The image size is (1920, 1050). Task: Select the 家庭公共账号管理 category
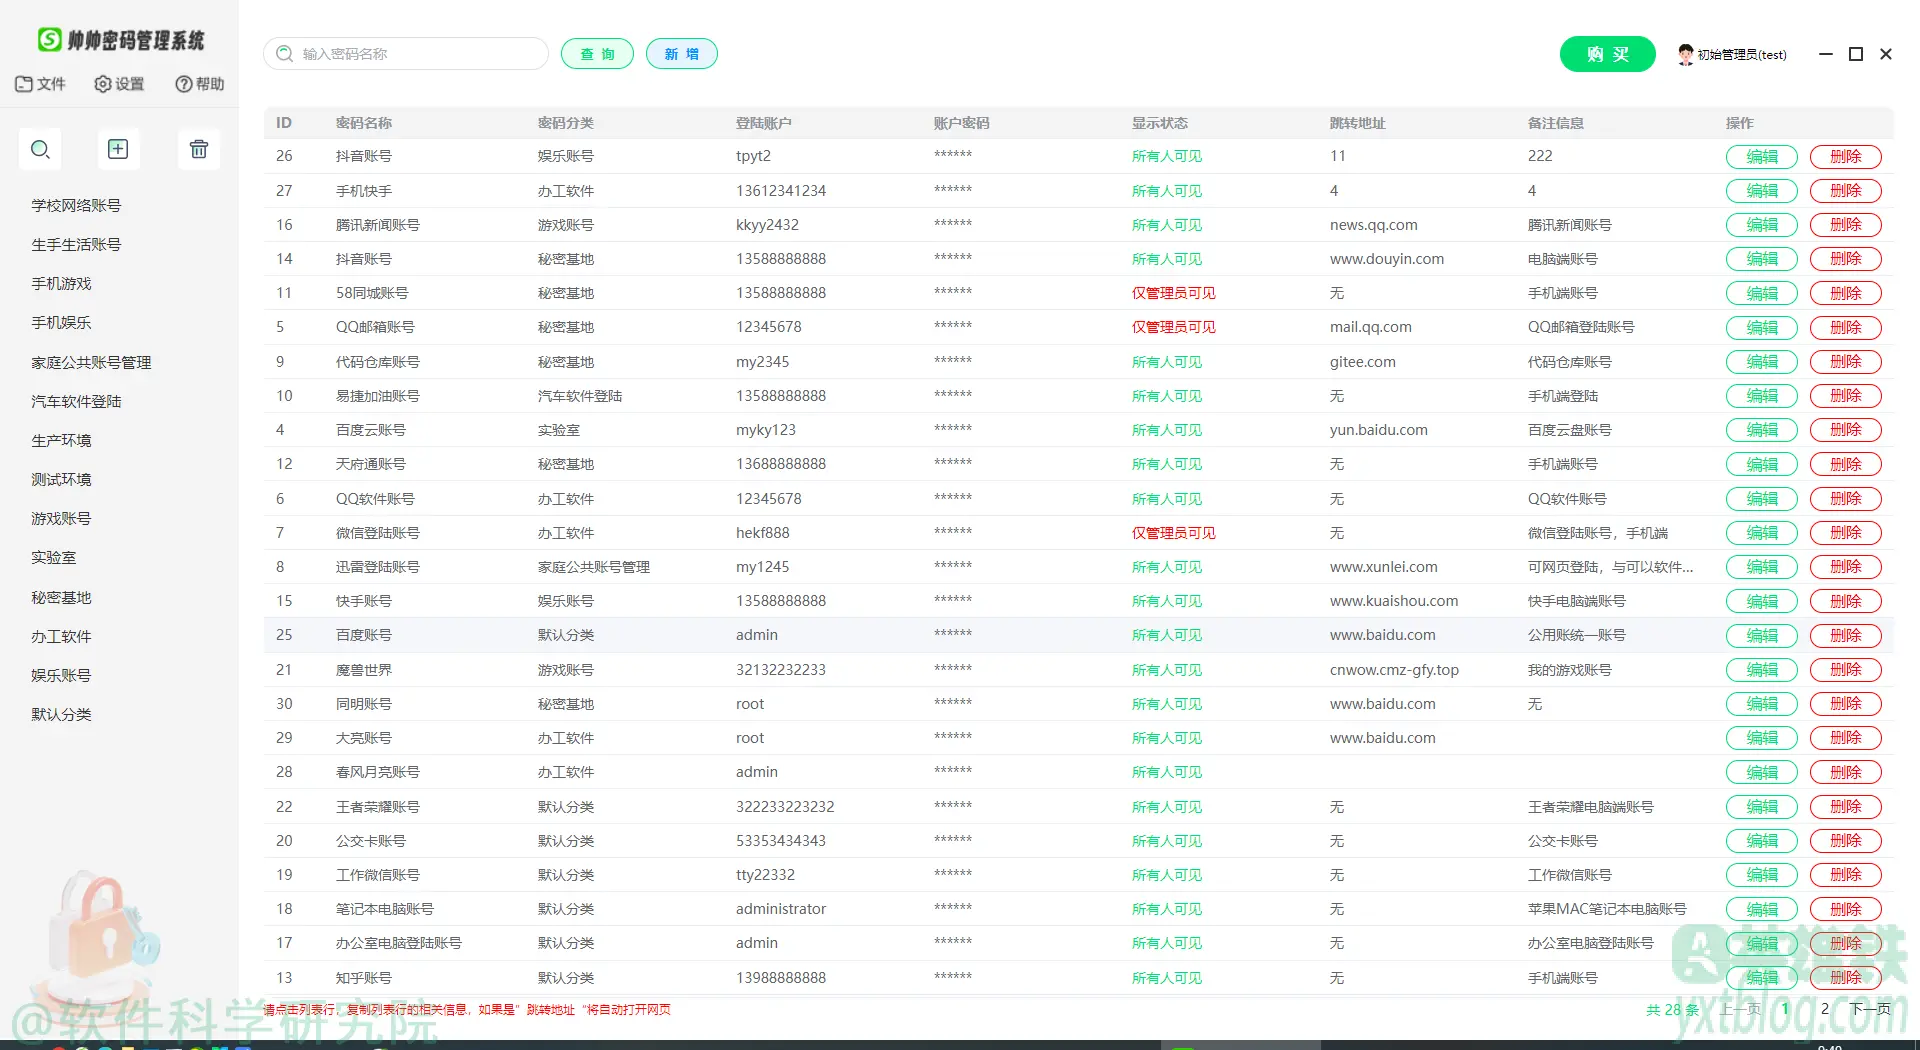click(x=91, y=363)
